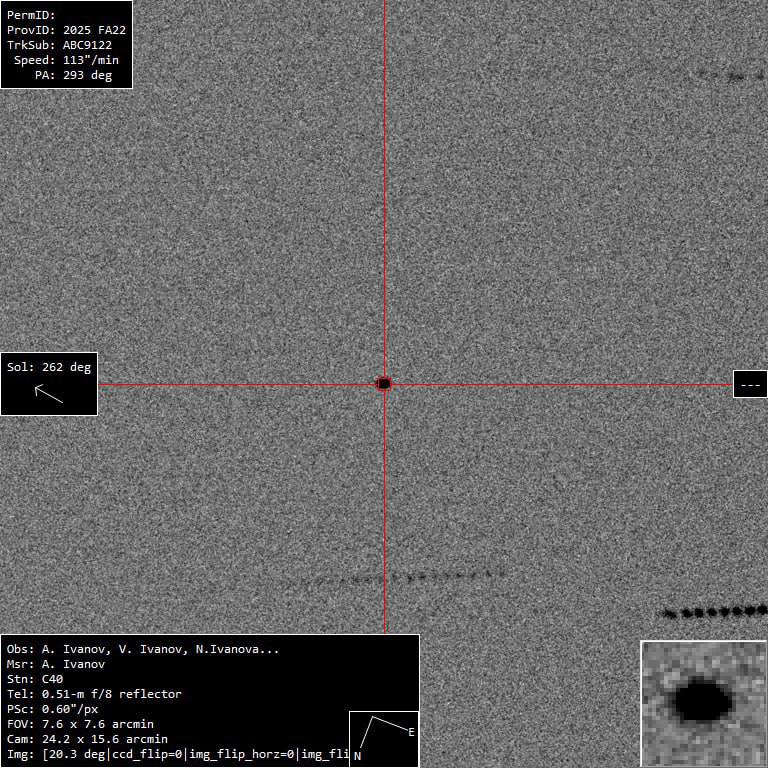Click the asteroid at crosshair center

pos(384,384)
